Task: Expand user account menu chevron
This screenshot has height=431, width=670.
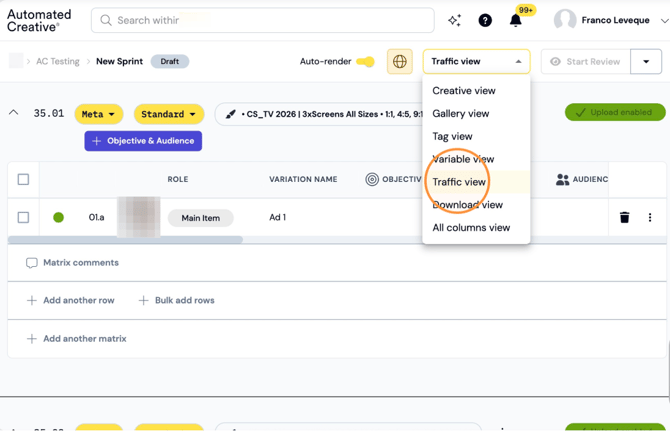Action: coord(664,21)
